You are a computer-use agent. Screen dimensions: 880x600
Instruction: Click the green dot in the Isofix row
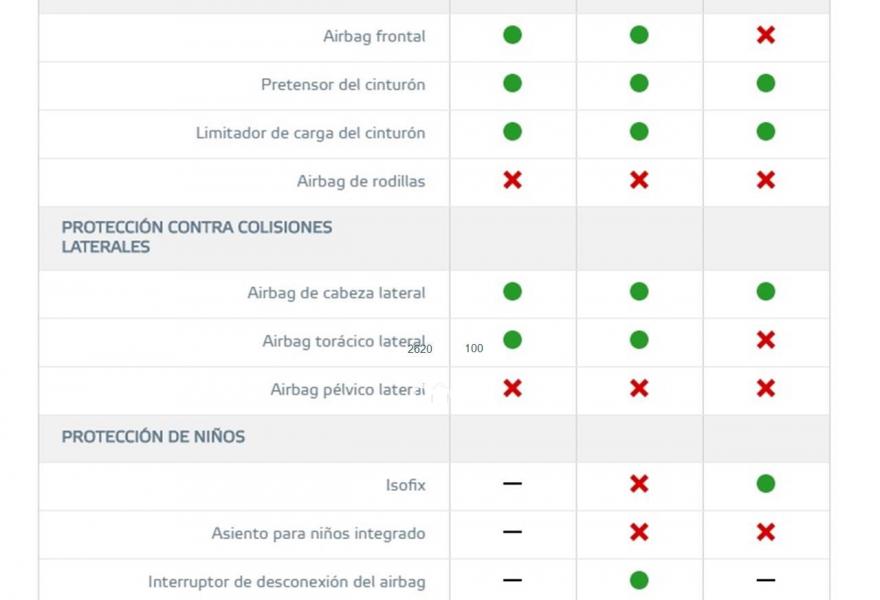(x=765, y=484)
